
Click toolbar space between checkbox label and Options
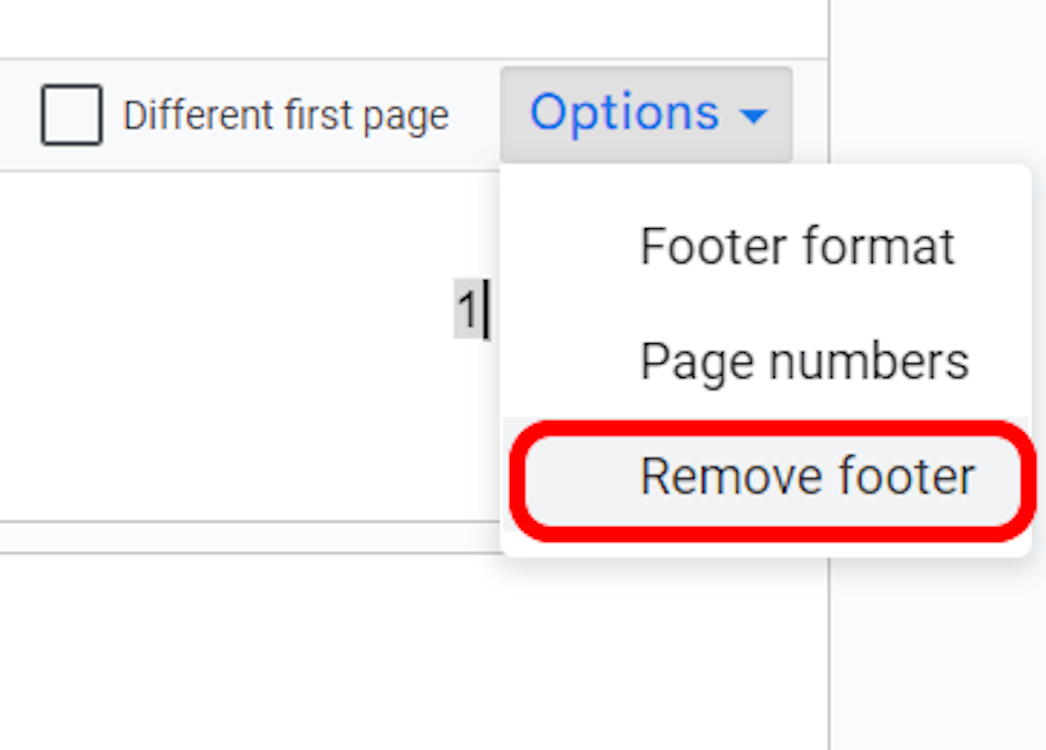[475, 116]
